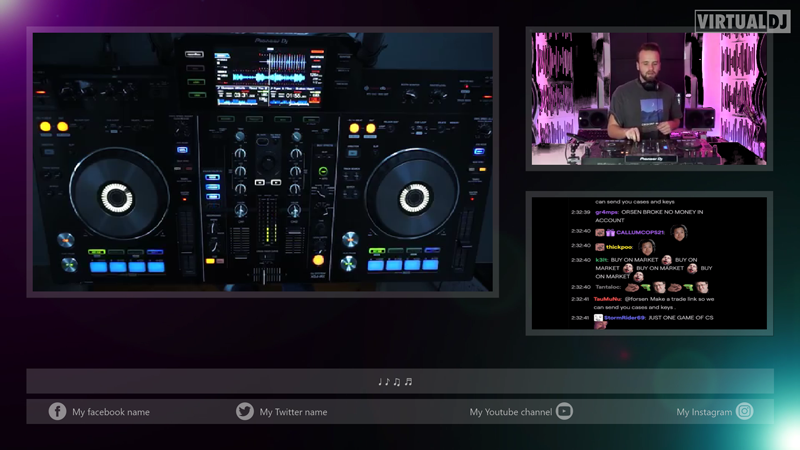This screenshot has height=450, width=800.
Task: Select the DJ webcam video feed
Action: coord(649,98)
